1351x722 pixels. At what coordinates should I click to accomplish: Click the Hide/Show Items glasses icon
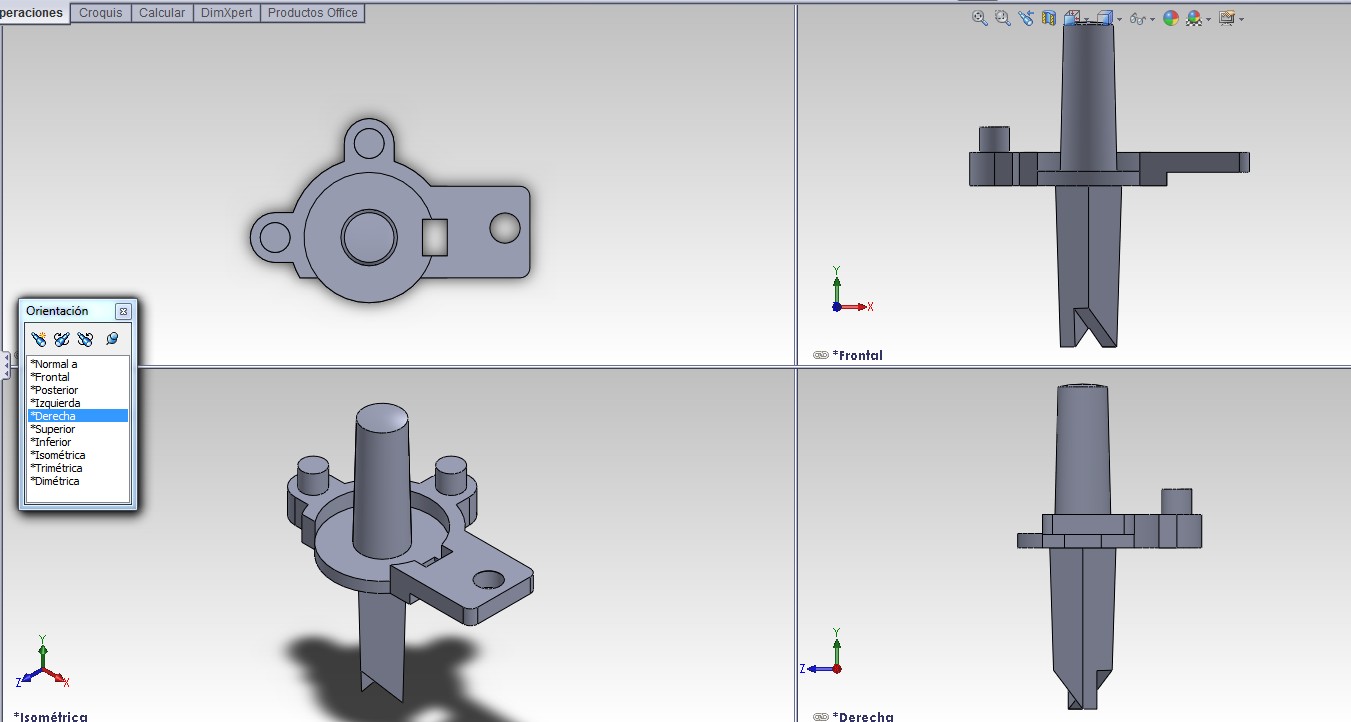point(1136,18)
